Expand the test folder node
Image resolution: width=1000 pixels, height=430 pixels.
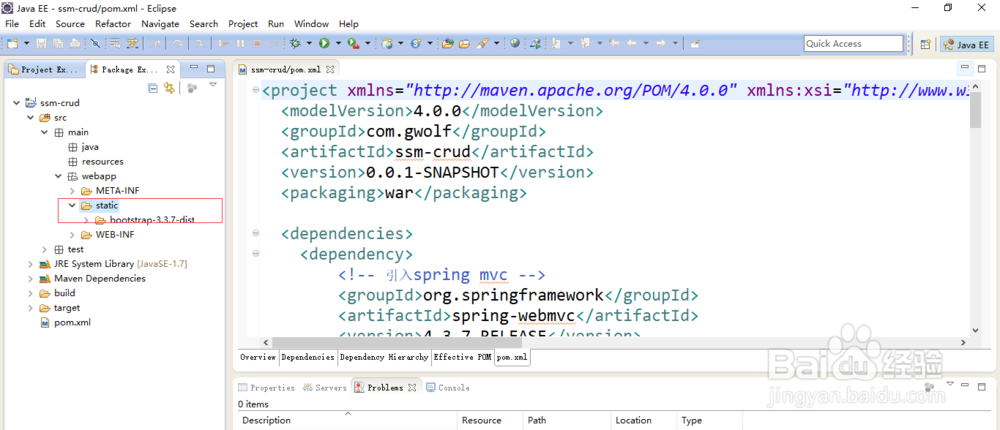[x=44, y=249]
